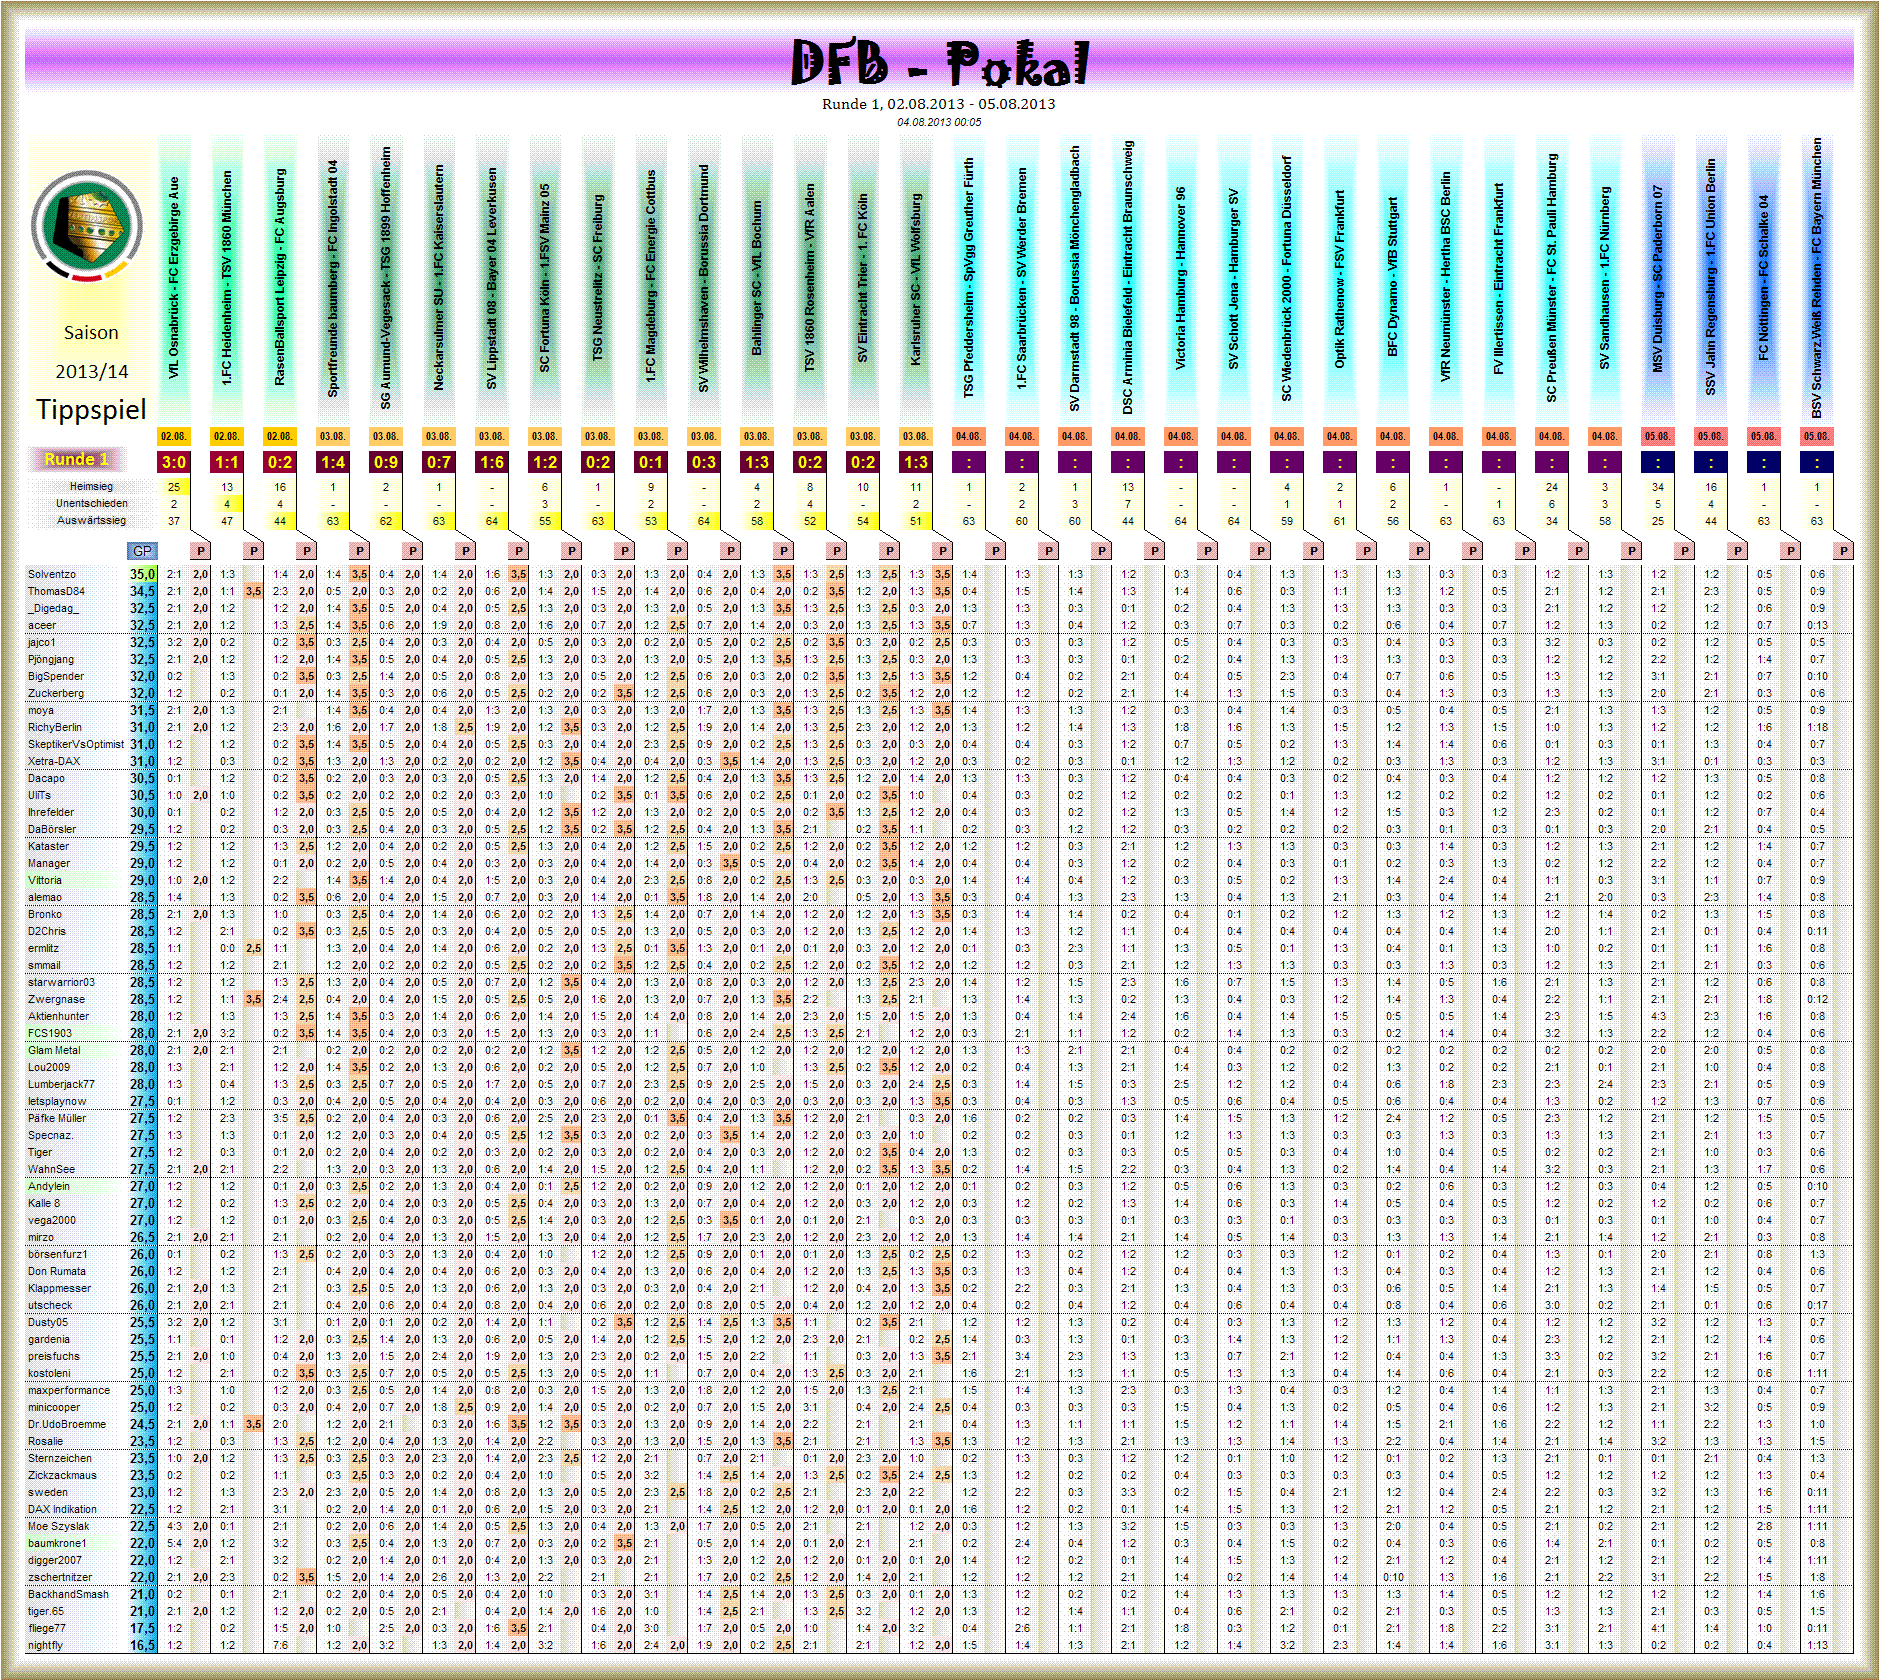Select player name starwarrior03
This screenshot has width=1879, height=1680.
coord(61,983)
